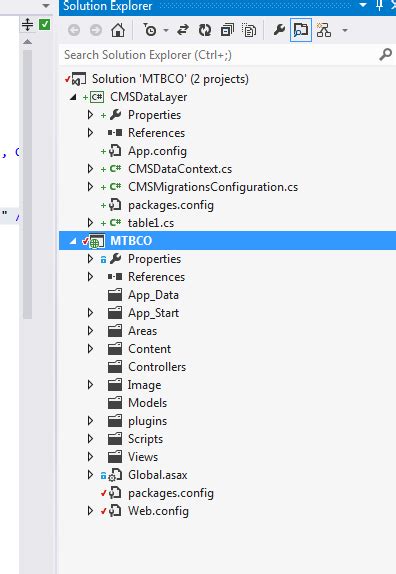The image size is (396, 574).
Task: Click the Collapse All icon
Action: pyautogui.click(x=227, y=30)
